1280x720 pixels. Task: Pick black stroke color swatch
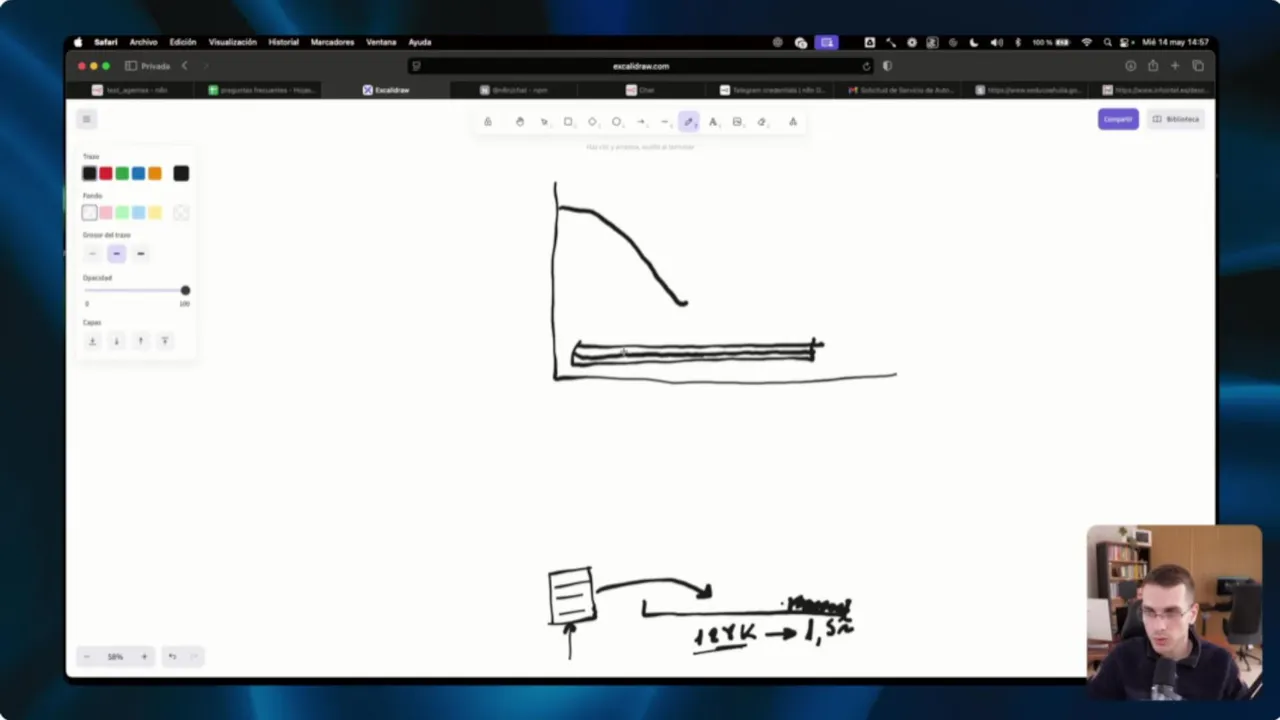(x=89, y=174)
